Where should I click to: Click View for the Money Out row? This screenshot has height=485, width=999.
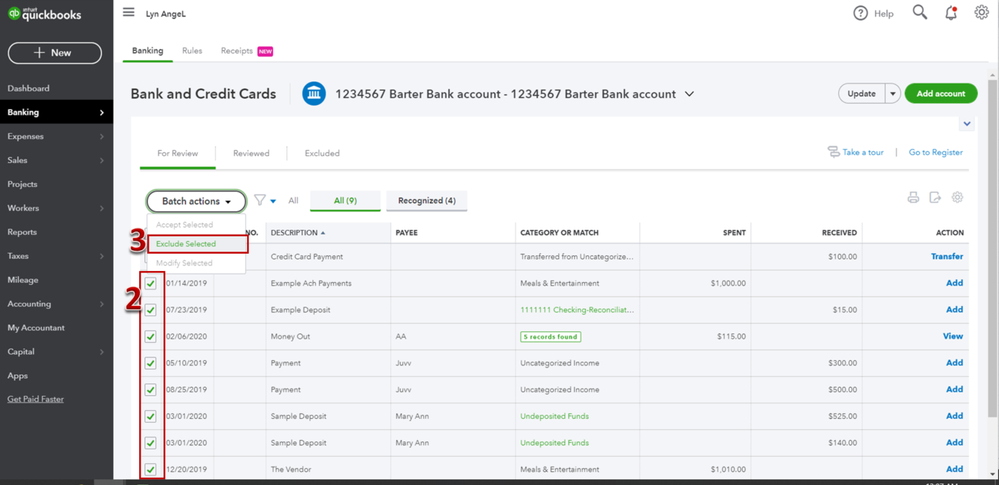point(953,337)
